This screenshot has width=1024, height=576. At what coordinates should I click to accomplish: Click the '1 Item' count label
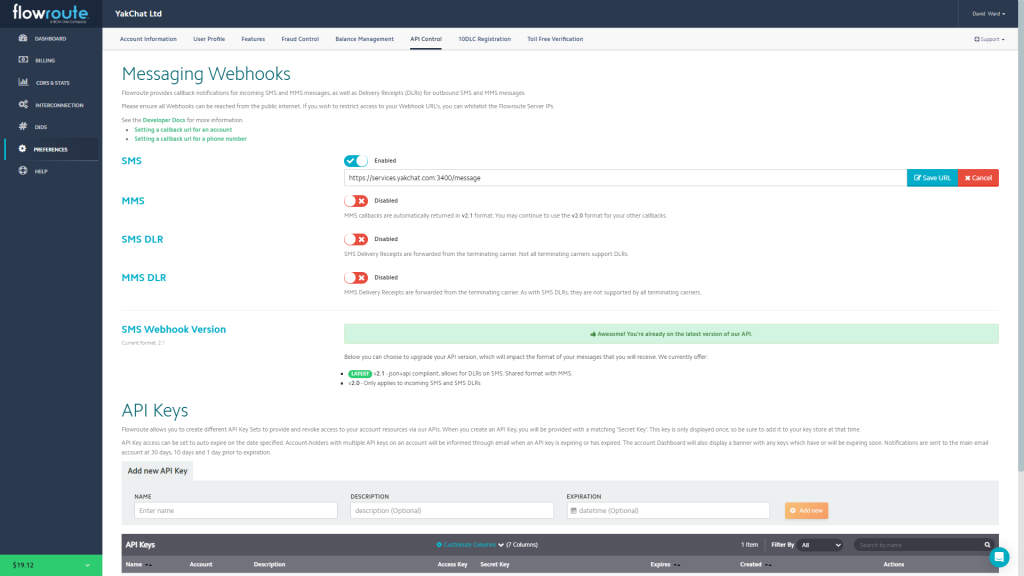tap(749, 545)
